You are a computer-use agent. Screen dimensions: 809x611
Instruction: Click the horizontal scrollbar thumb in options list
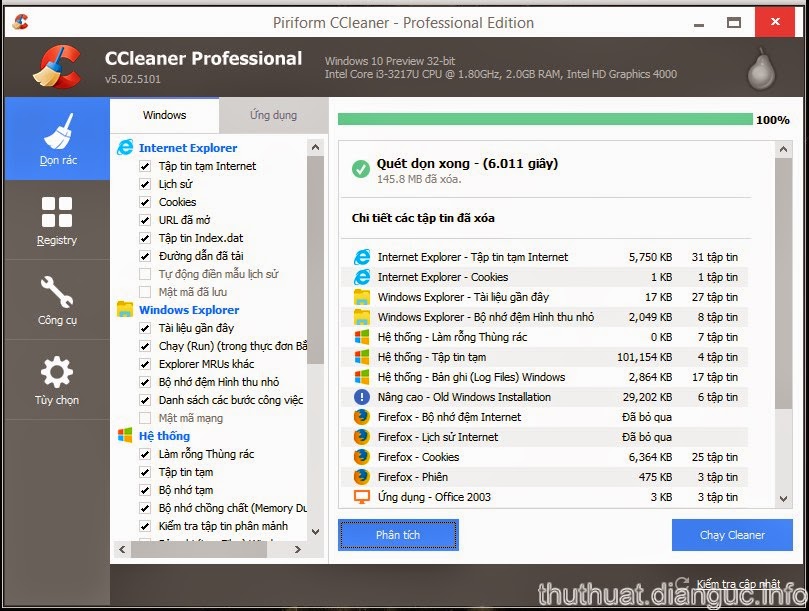coord(199,550)
